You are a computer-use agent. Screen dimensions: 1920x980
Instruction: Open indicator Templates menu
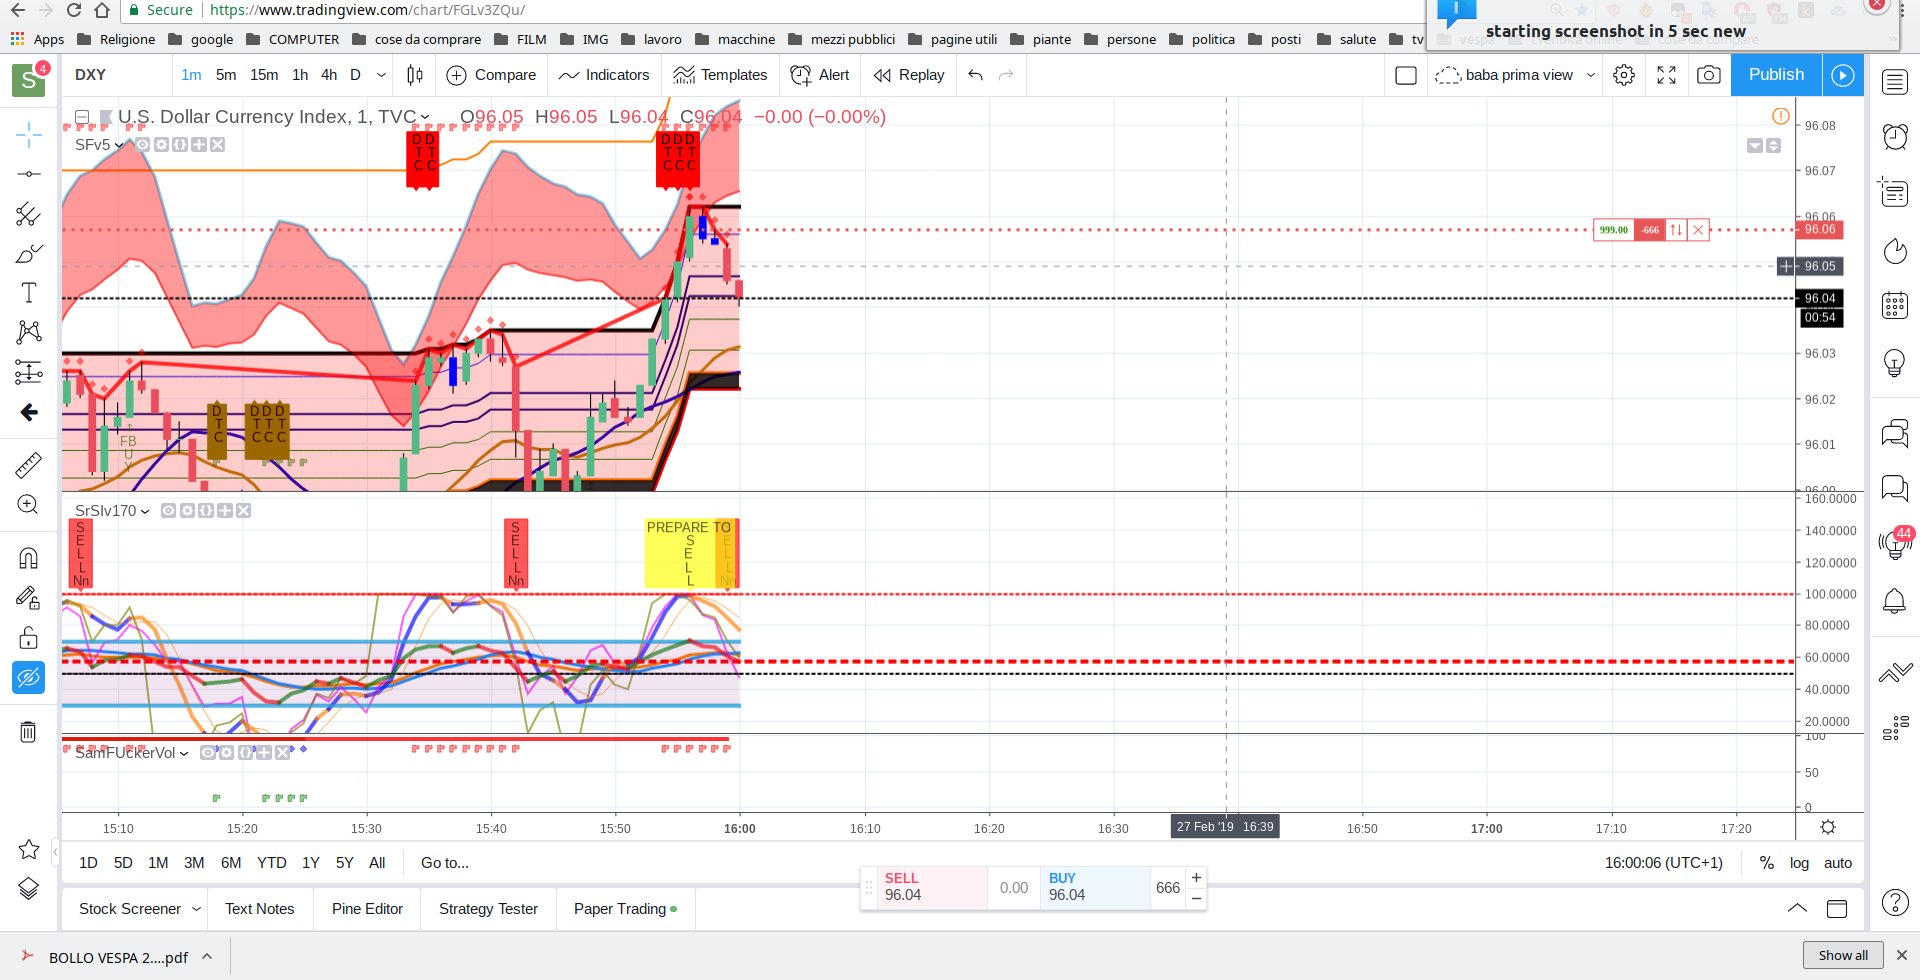[x=720, y=75]
